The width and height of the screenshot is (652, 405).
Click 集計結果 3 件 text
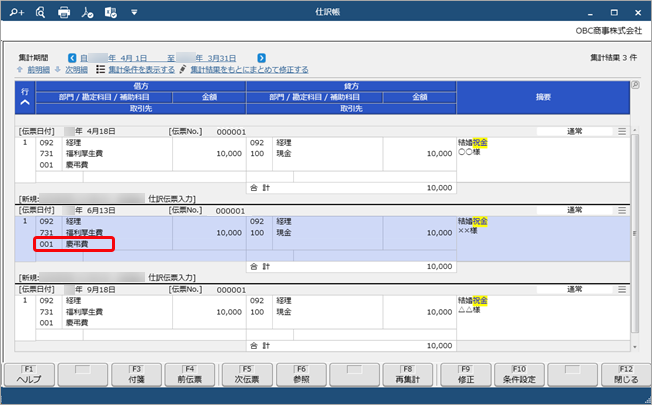613,58
